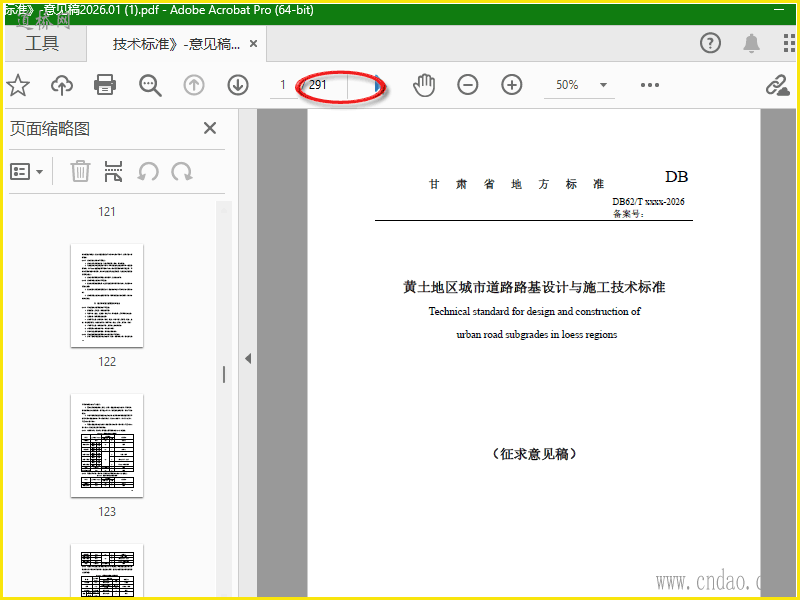
Task: Click the 50% zoom level field
Action: coord(567,85)
